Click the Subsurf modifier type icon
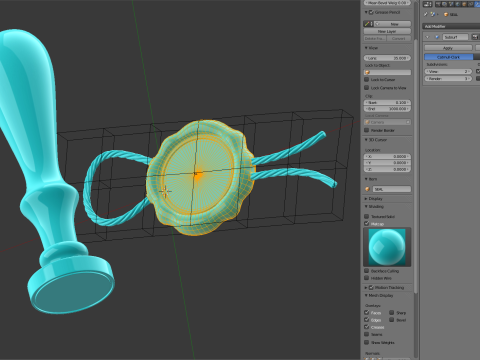The width and height of the screenshot is (480, 360). (437, 37)
